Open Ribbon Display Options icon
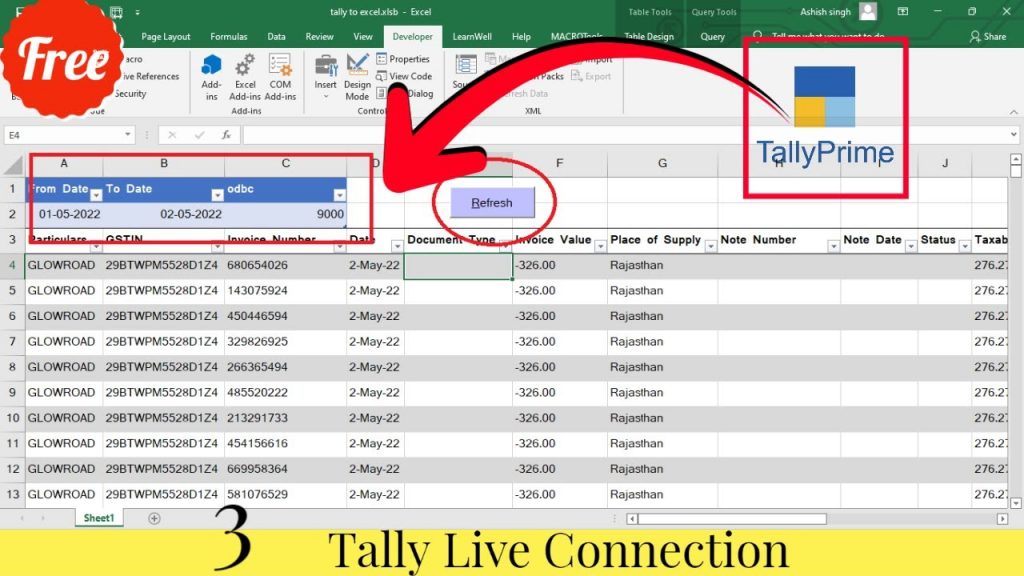The height and width of the screenshot is (576, 1024). tap(903, 12)
